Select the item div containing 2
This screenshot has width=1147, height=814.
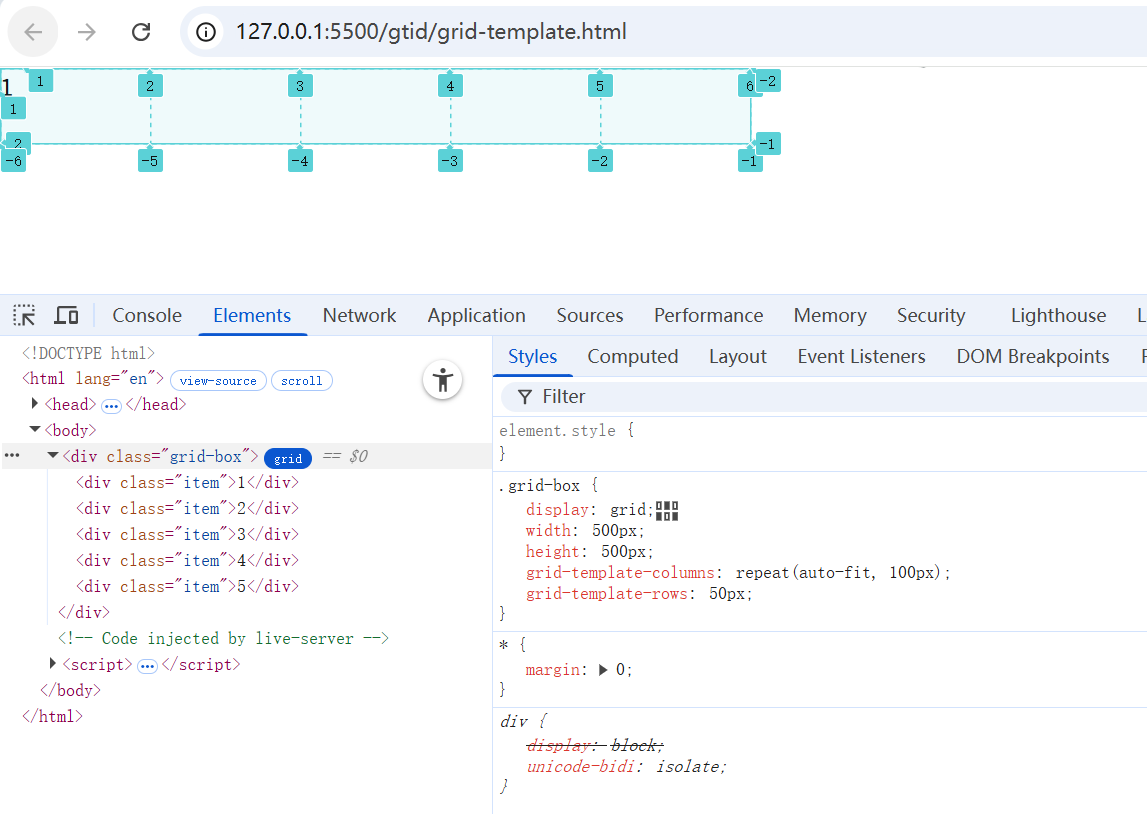point(188,508)
